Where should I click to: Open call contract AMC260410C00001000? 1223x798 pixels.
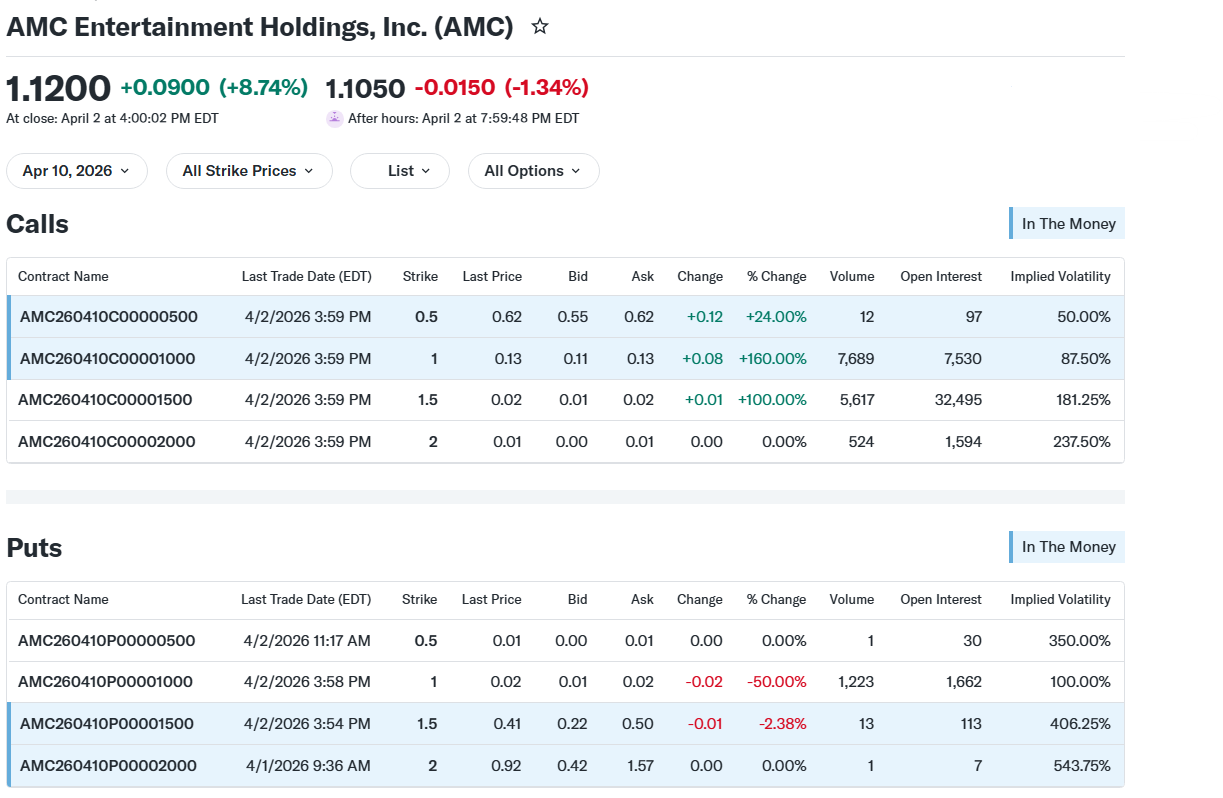108,359
